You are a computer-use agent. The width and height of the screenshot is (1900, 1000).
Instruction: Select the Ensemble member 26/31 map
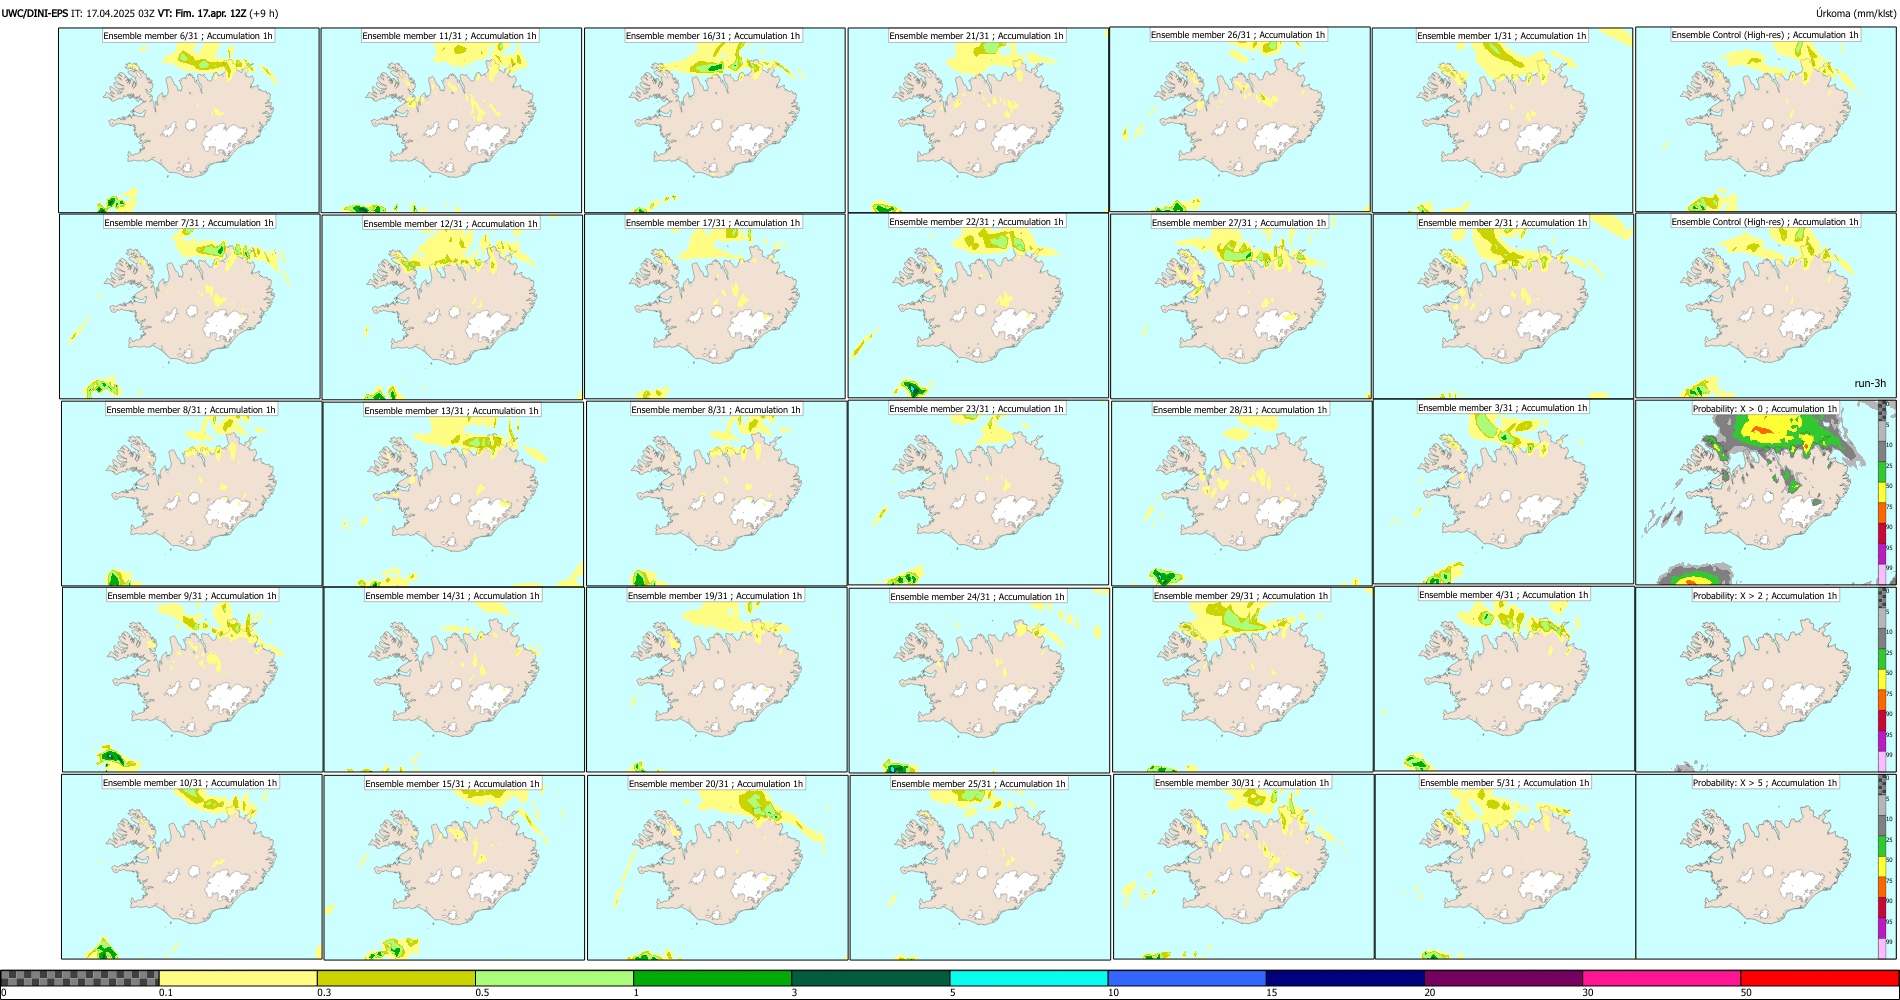point(1240,119)
